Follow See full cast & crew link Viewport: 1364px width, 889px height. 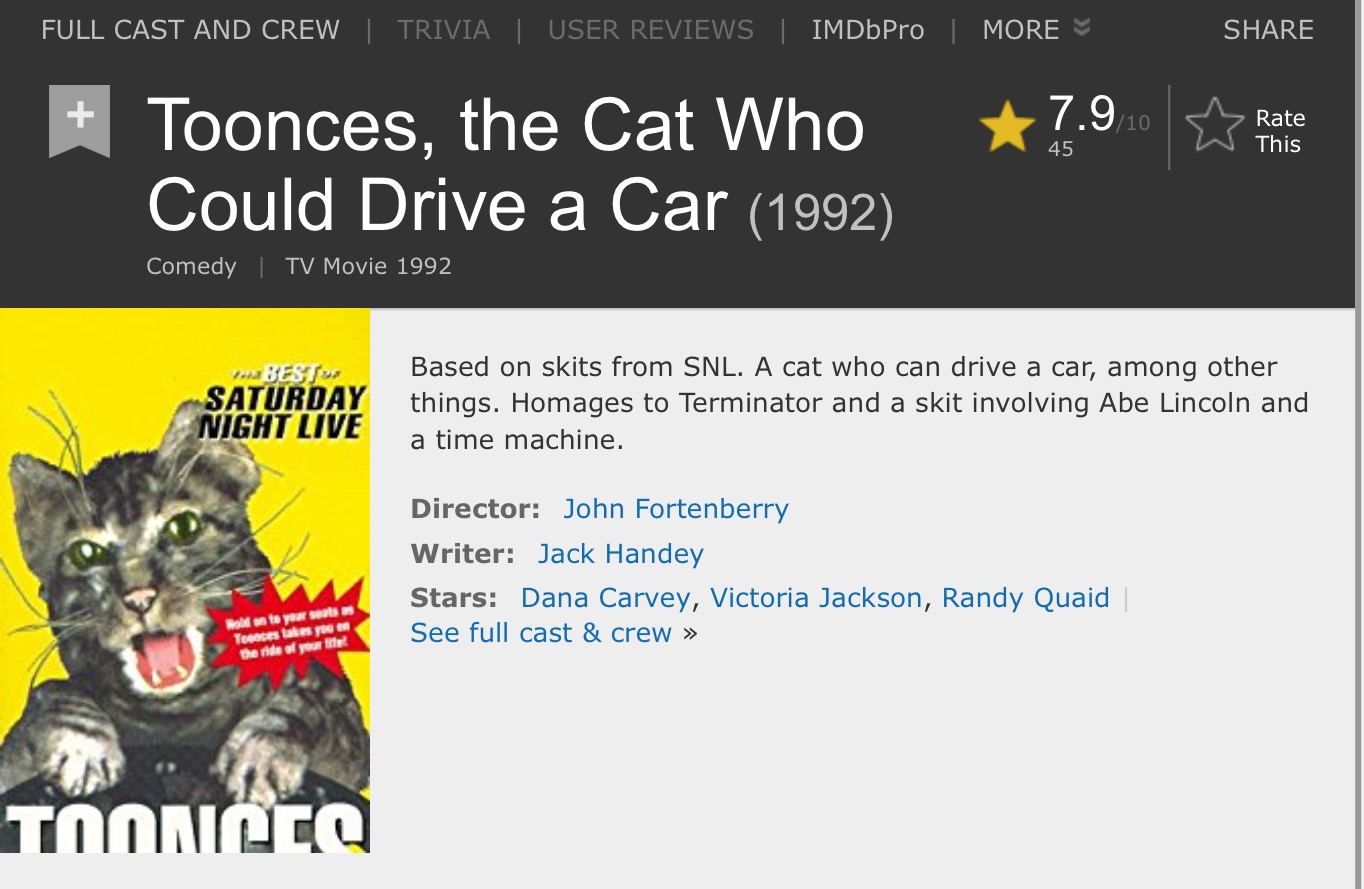[541, 633]
